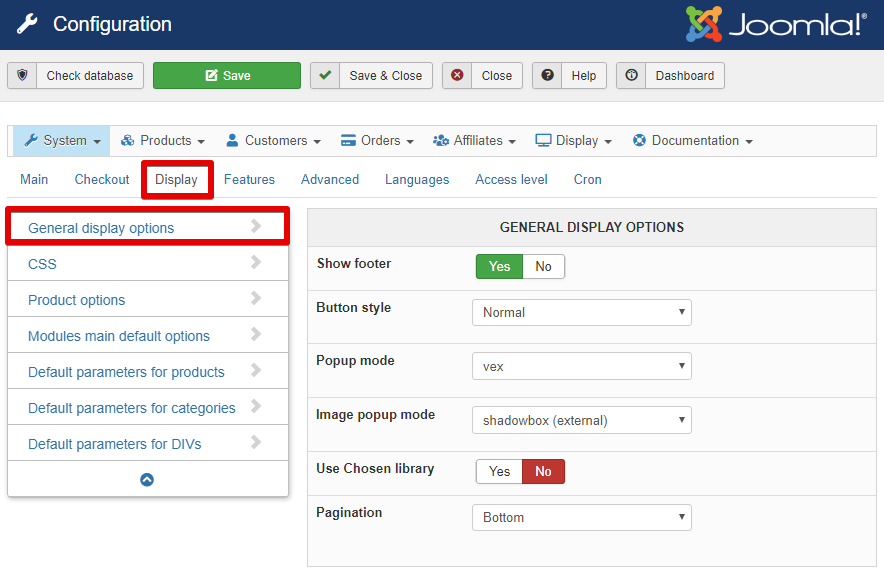This screenshot has width=884, height=572.
Task: Open the Button style dropdown
Action: click(582, 312)
